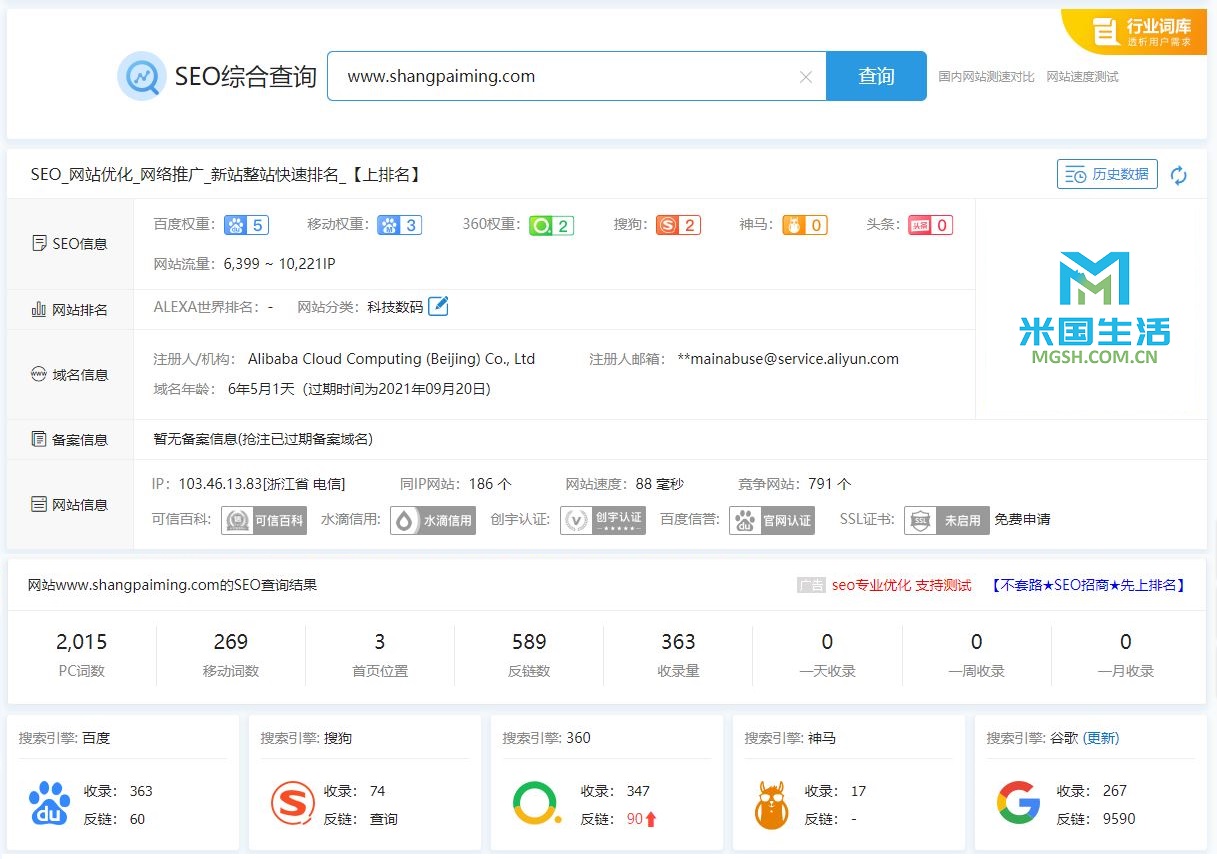The width and height of the screenshot is (1217, 859).
Task: Click the Google G logo
Action: point(1018,804)
